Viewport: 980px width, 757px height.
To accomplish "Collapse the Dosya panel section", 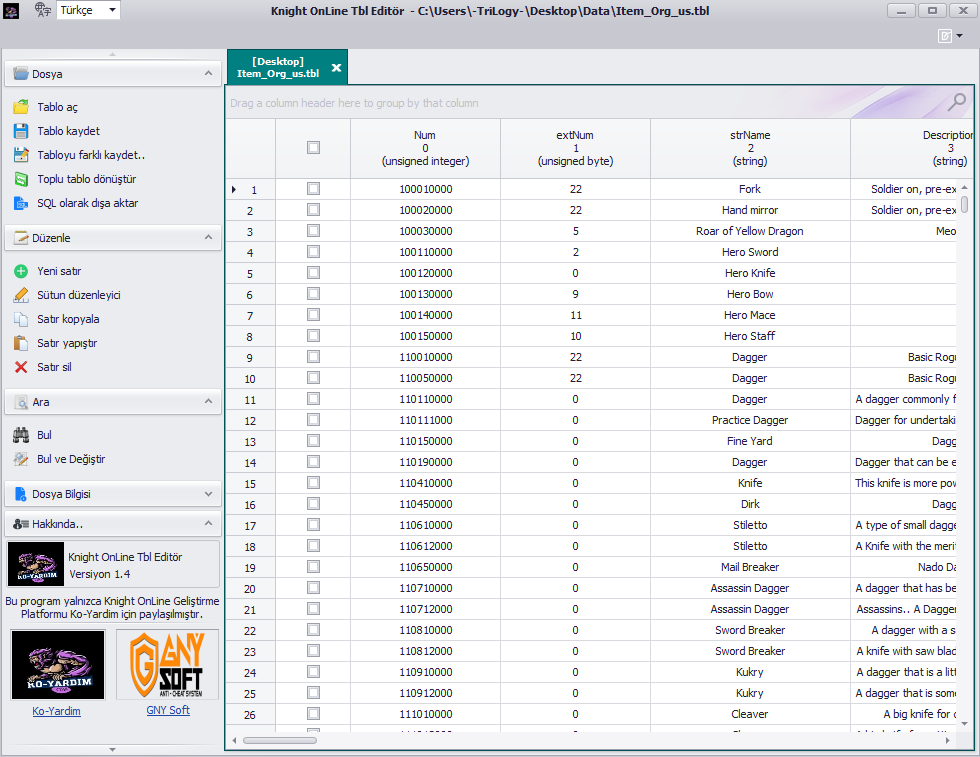I will [x=207, y=73].
